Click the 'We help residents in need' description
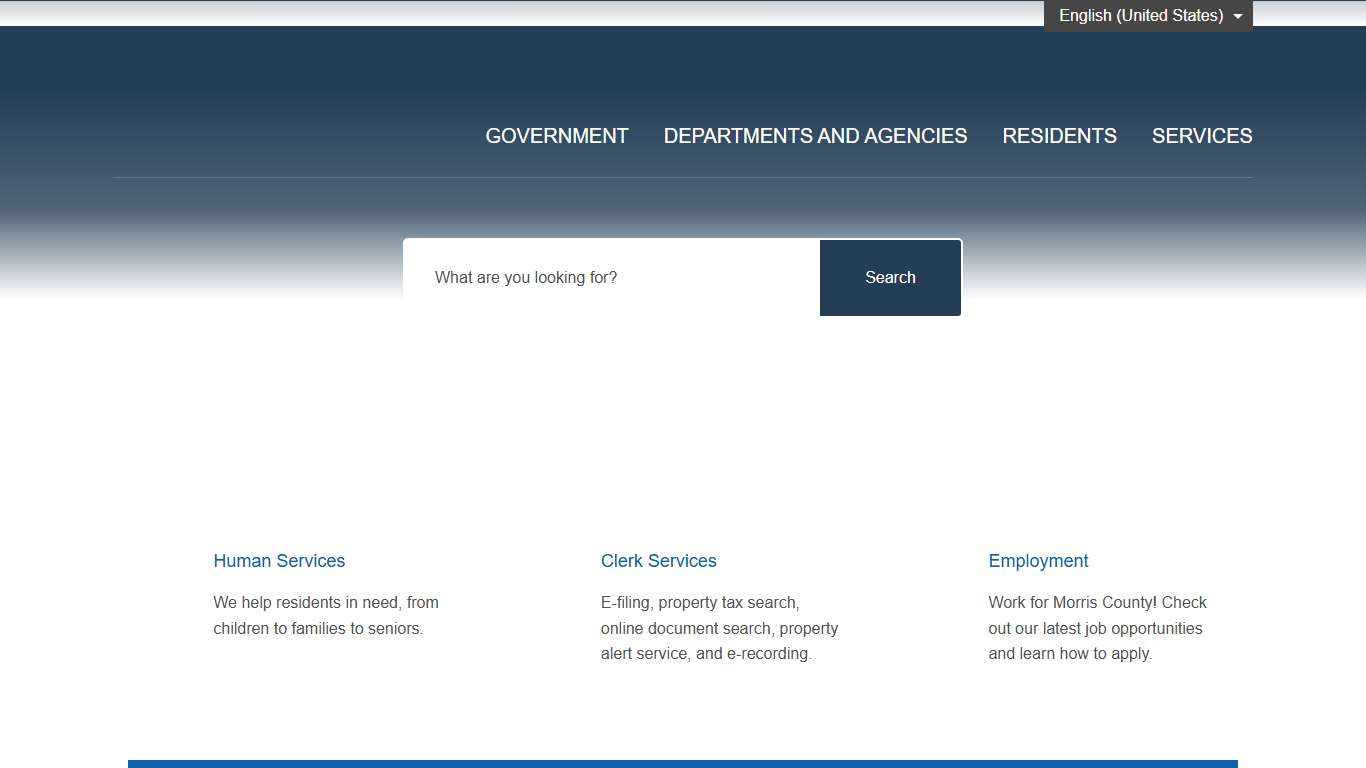 326,615
